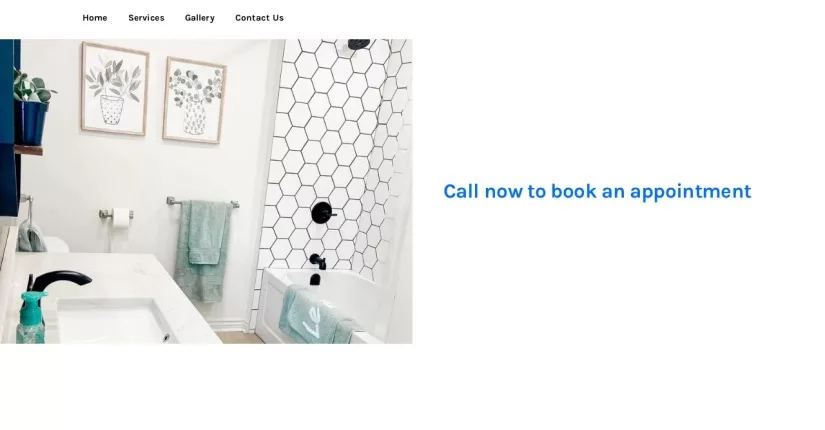
Task: Click the black tub spout above the bathtub
Action: pos(317,261)
